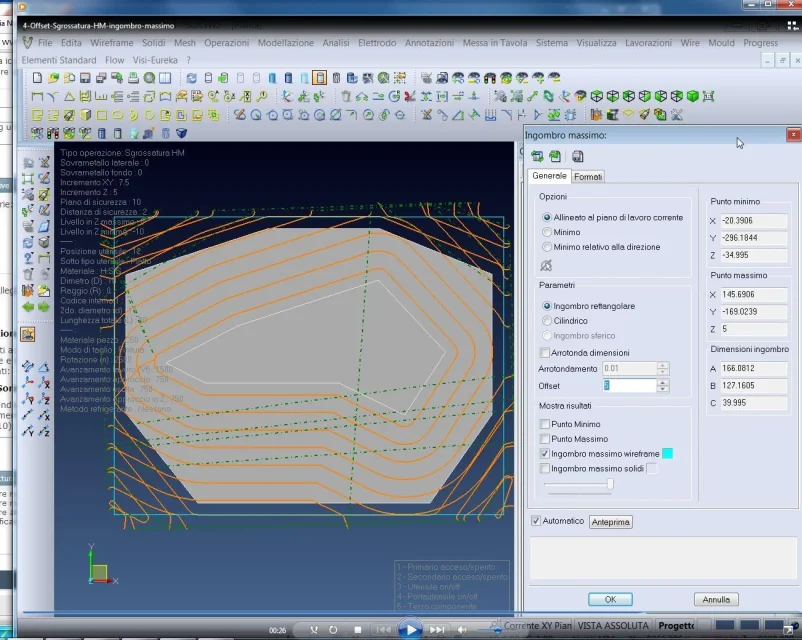Viewport: 802px width, 640px height.
Task: Click the solid green cube shaded view icon
Action: [x=693, y=96]
